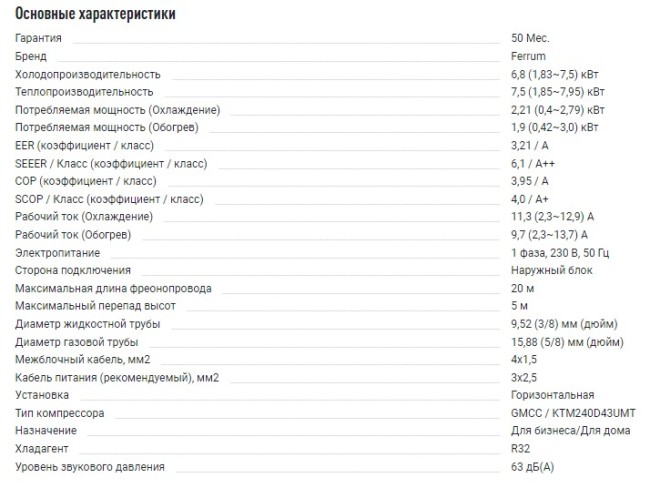Click the 'Электропитание' row label

[x=57, y=253]
